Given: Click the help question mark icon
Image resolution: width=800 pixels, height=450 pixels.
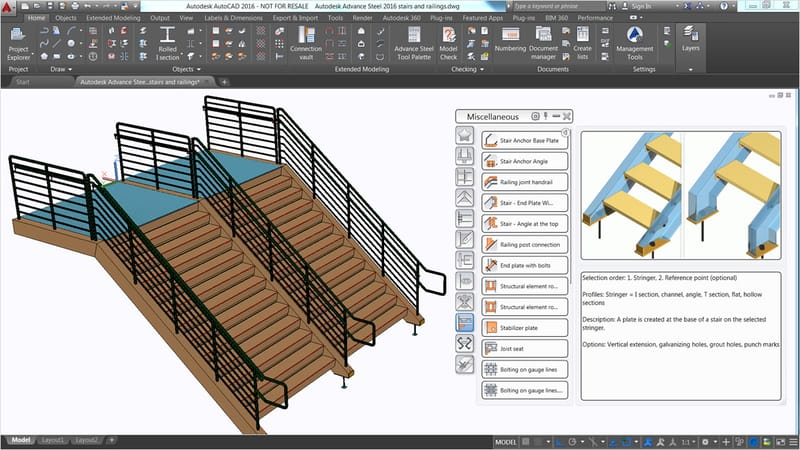Looking at the screenshot, I should [724, 6].
